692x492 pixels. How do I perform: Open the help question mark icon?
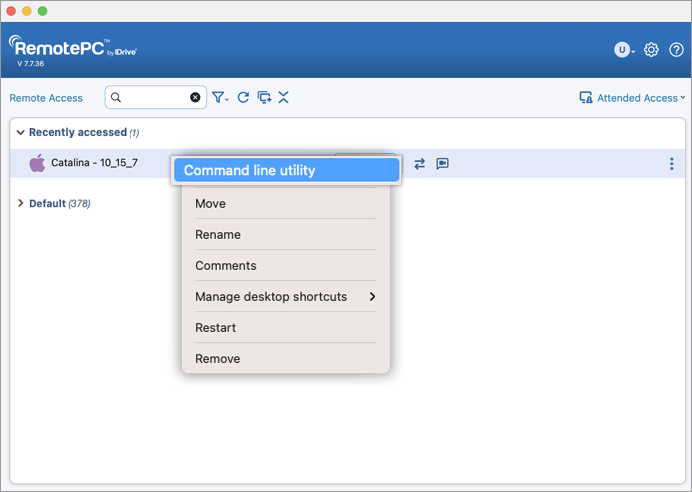click(x=676, y=50)
